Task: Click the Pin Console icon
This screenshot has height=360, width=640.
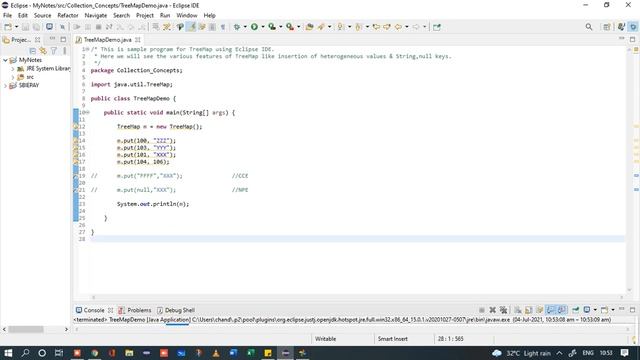Action: tap(576, 310)
